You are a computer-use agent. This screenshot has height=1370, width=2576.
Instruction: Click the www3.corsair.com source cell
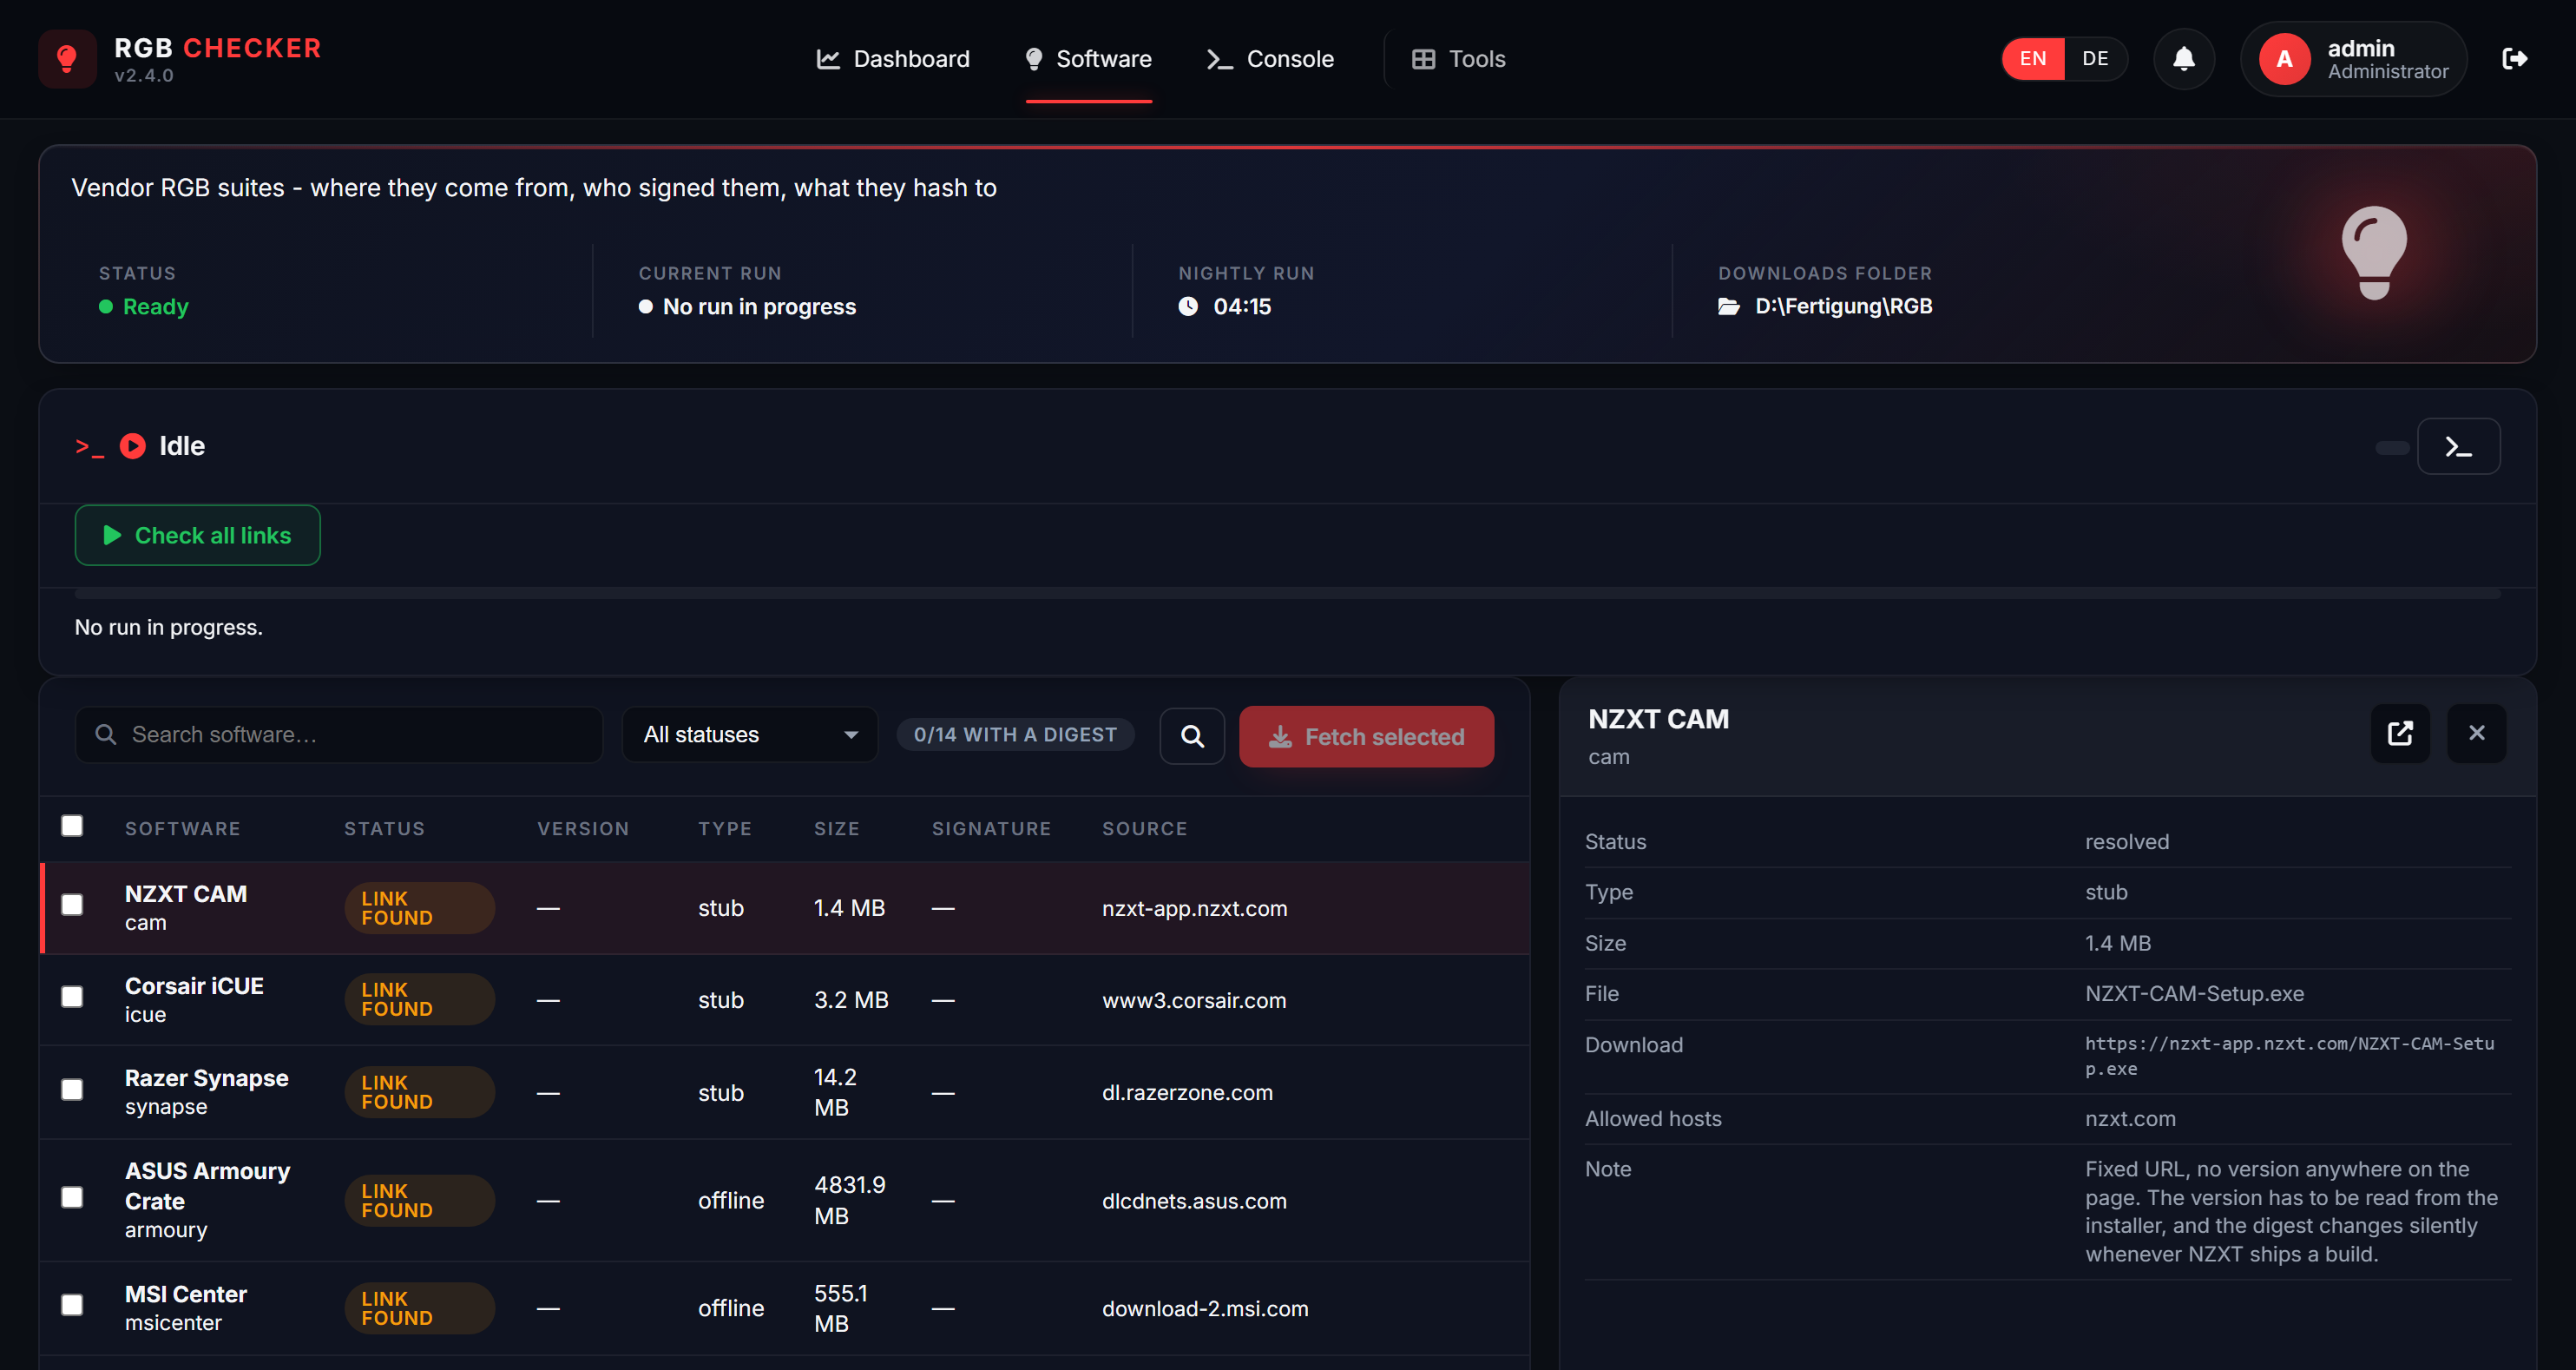click(x=1194, y=1001)
